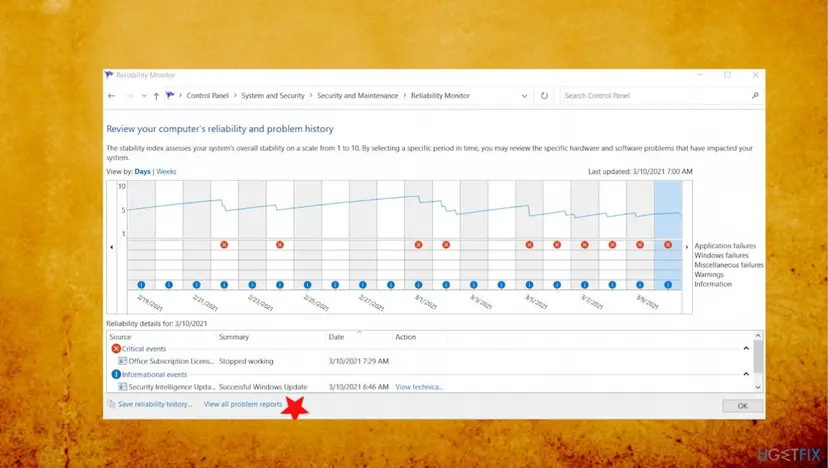The height and width of the screenshot is (468, 828).
Task: Select the Reliability Monitor breadcrumb
Action: (440, 96)
